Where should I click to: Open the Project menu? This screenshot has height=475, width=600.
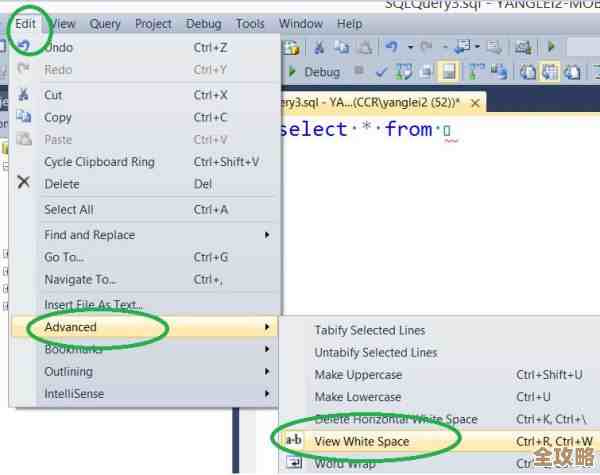tap(153, 24)
